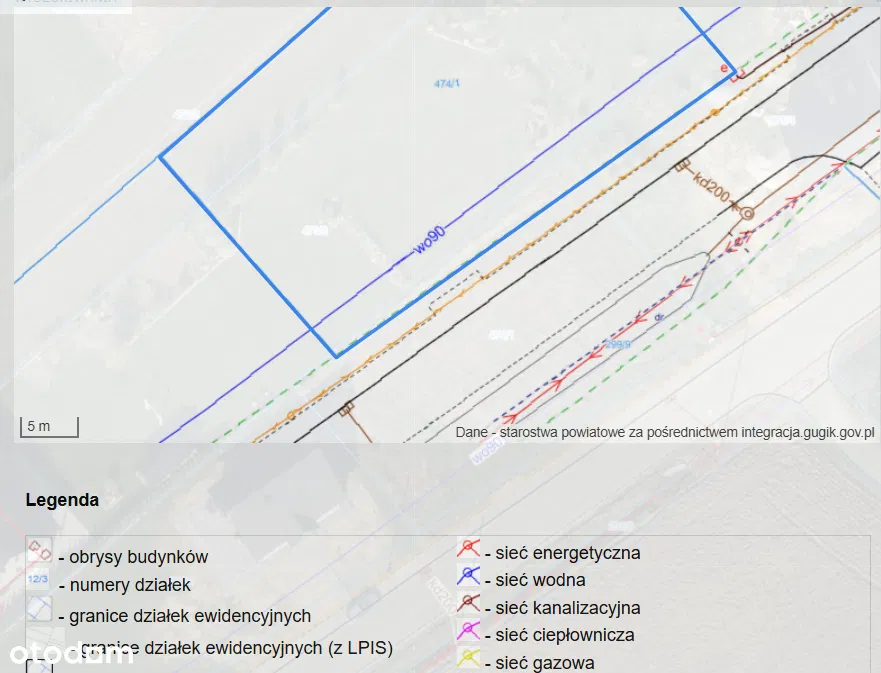
Task: Click the yellow gas network legend icon
Action: (x=468, y=659)
